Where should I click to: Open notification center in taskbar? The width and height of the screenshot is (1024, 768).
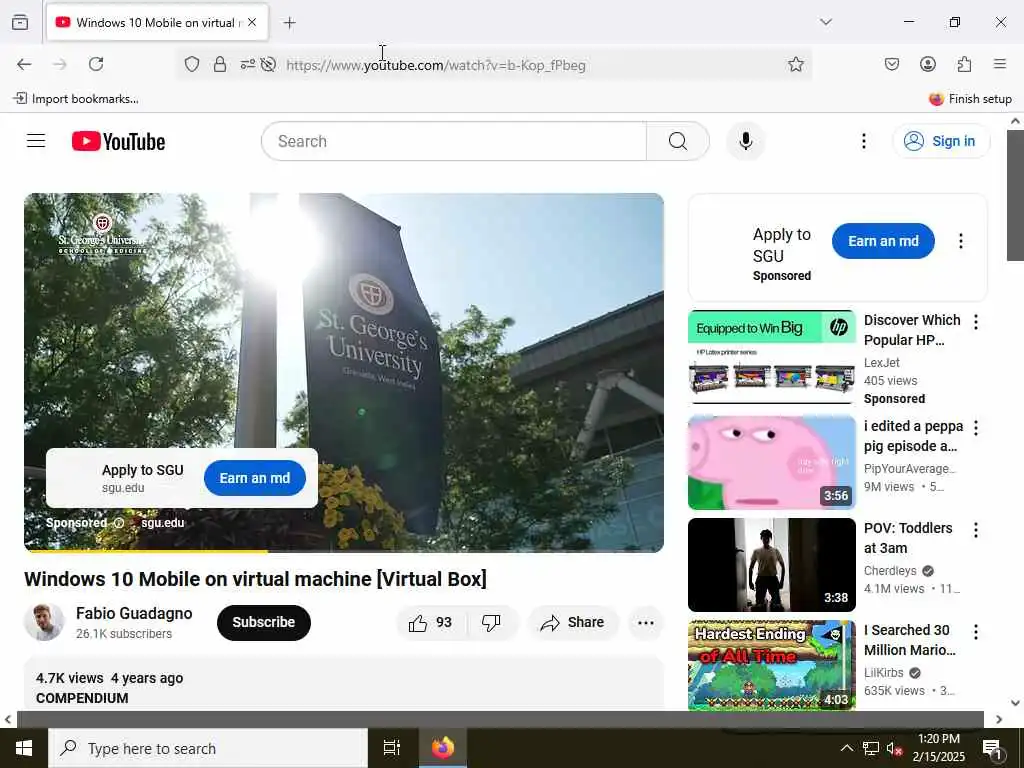pyautogui.click(x=993, y=750)
